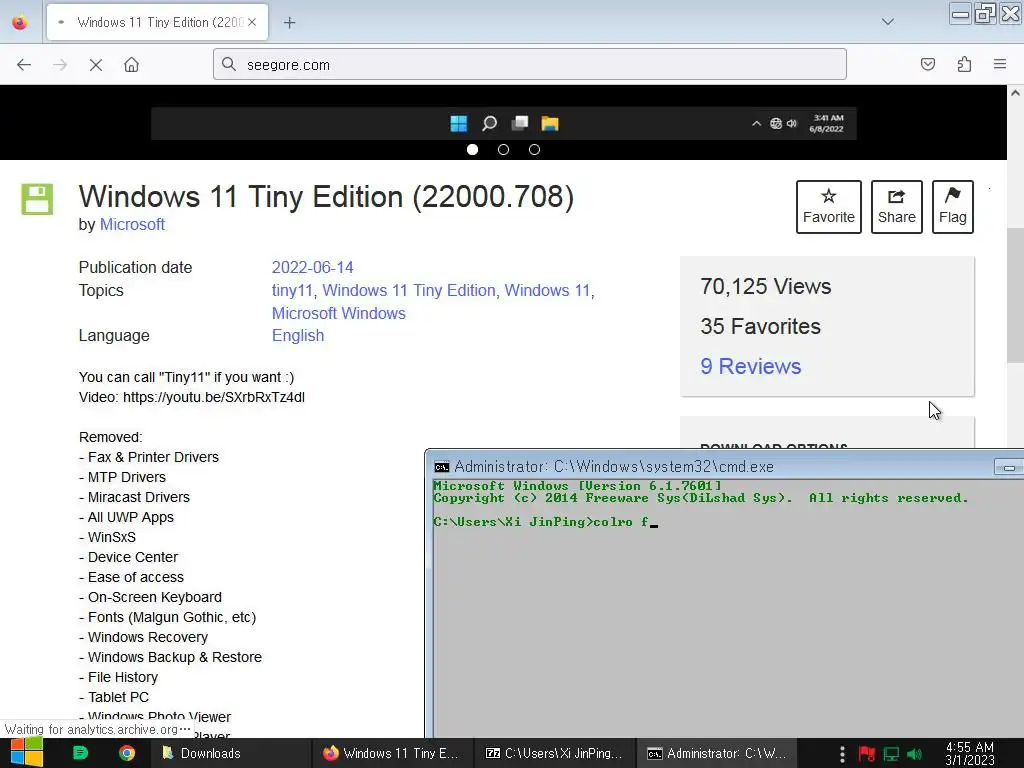Close the Windows 11 Tiny Edition tab
Image resolution: width=1024 pixels, height=768 pixels.
coord(252,22)
